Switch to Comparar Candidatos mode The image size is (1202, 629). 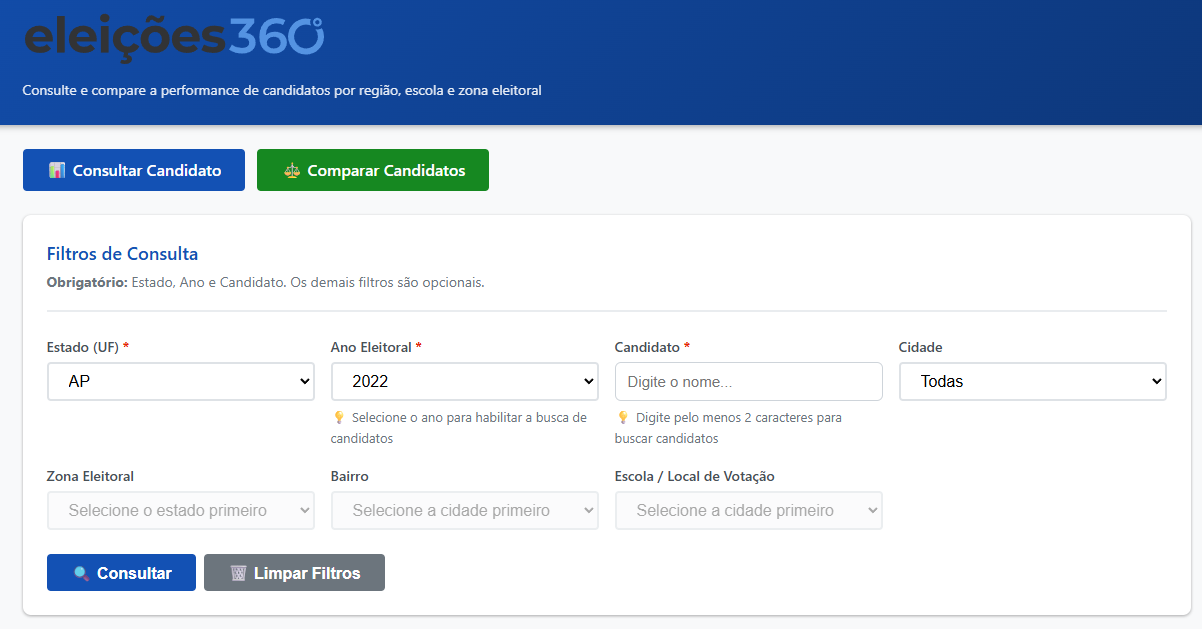[372, 169]
